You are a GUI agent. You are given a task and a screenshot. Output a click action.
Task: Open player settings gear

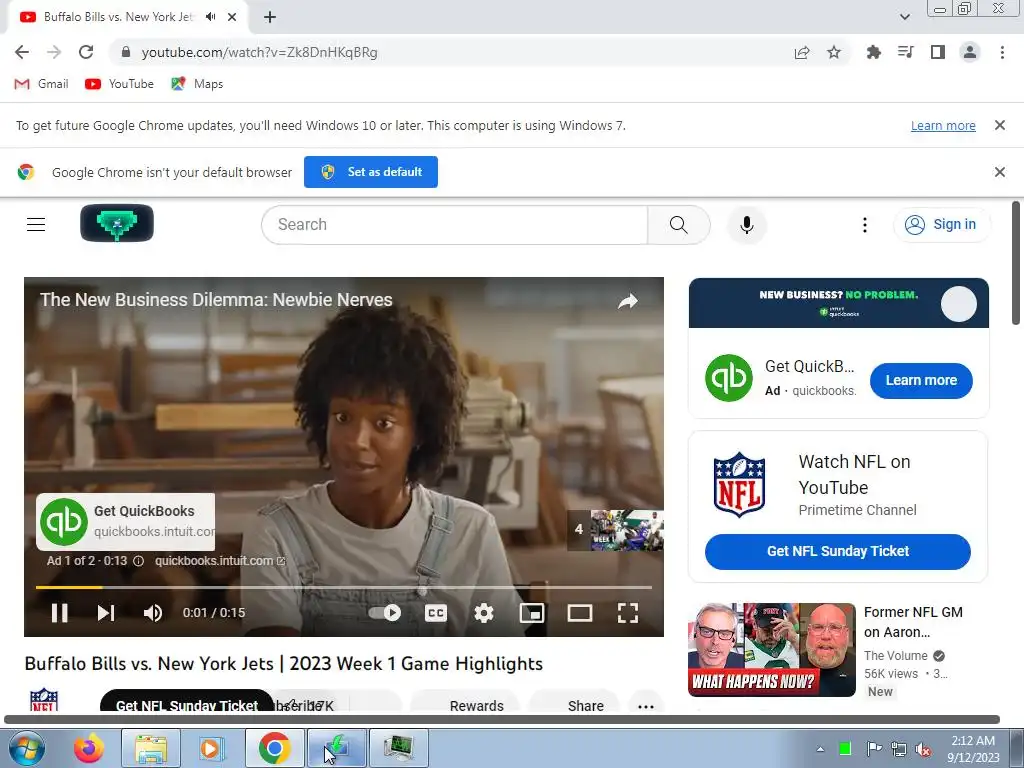[x=484, y=613]
